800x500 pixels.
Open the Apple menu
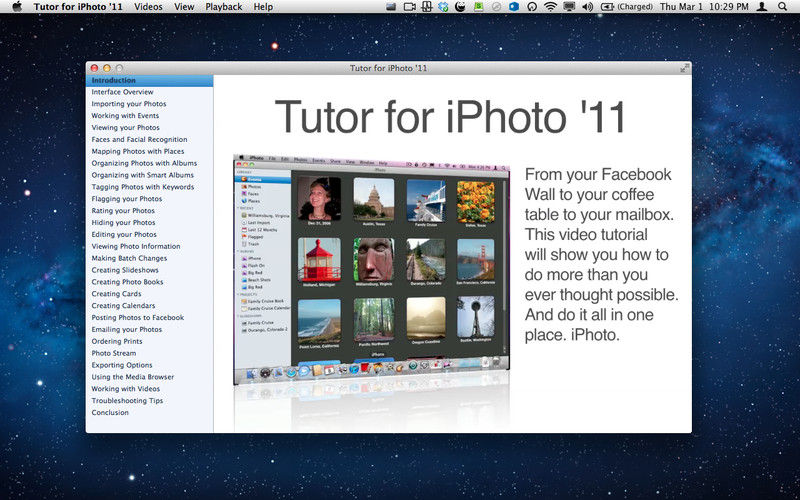(x=16, y=7)
